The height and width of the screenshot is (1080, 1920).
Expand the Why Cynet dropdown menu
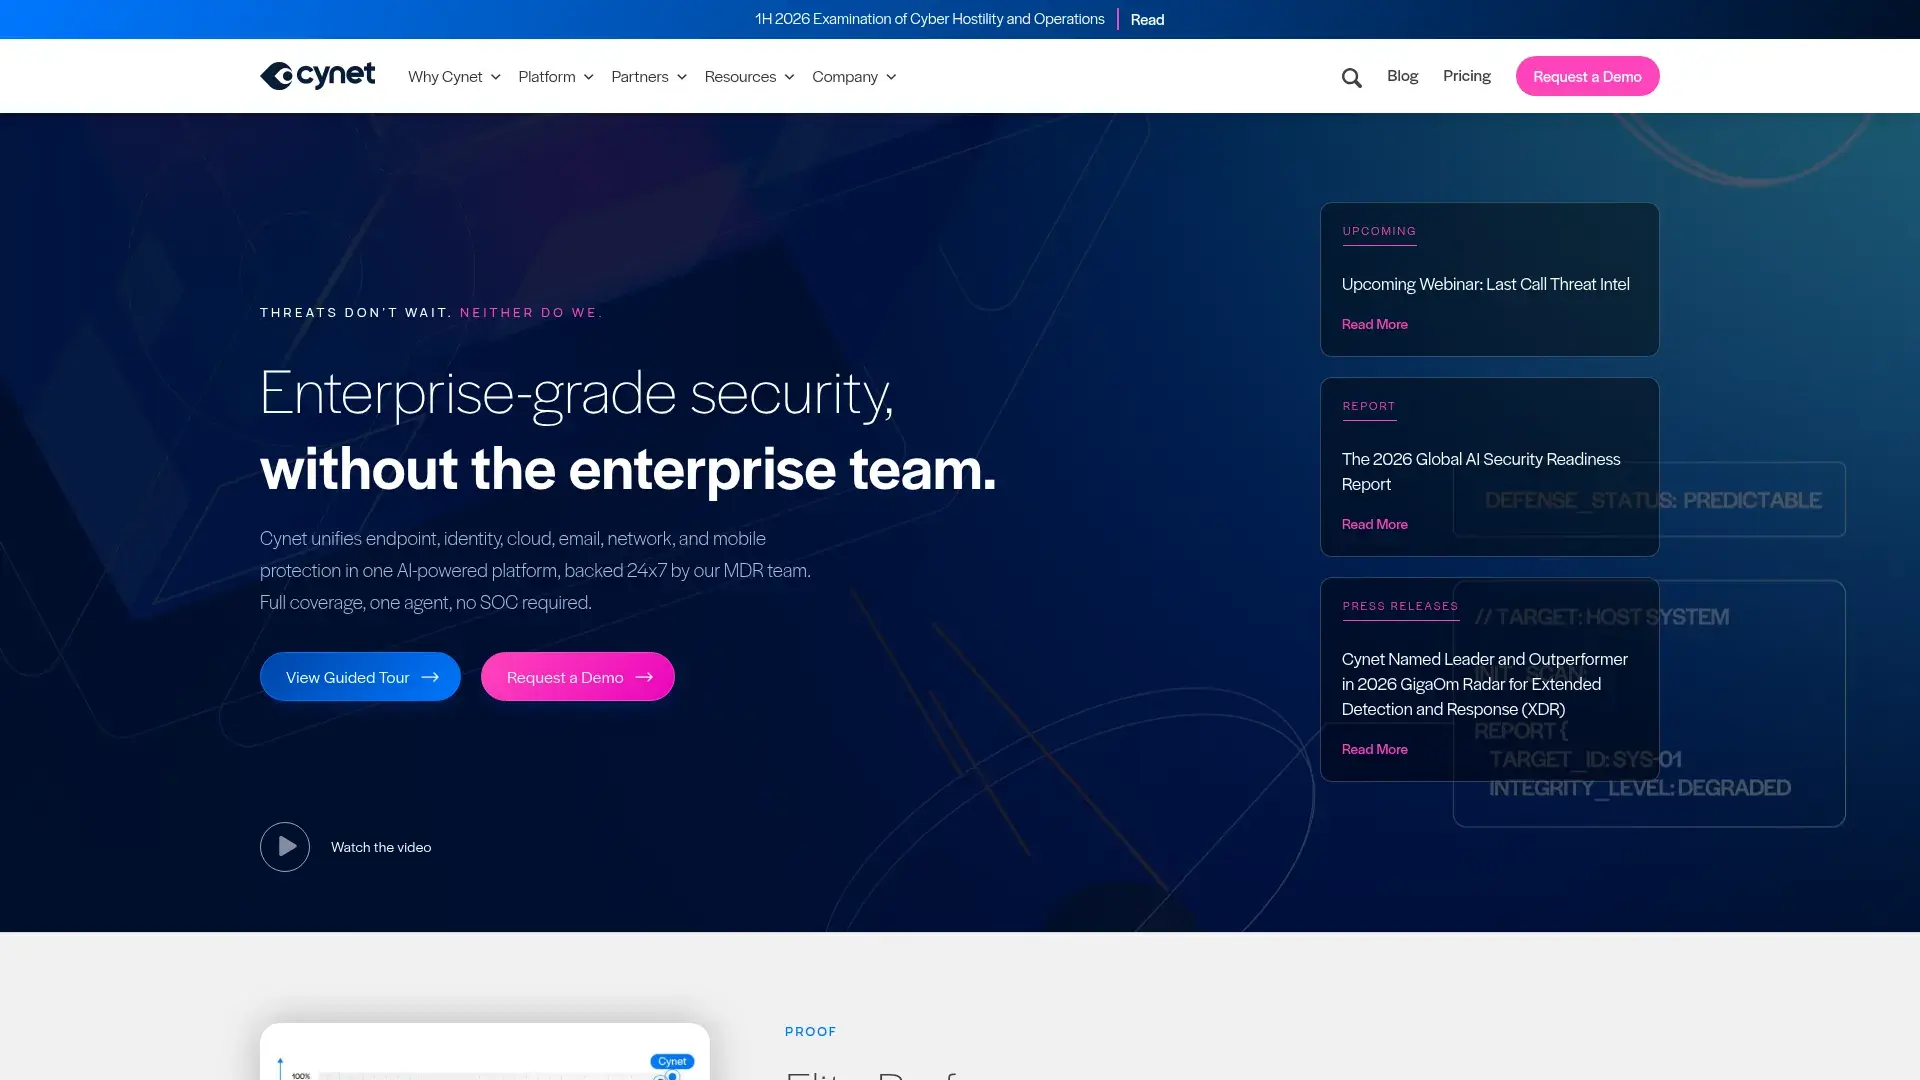point(454,77)
